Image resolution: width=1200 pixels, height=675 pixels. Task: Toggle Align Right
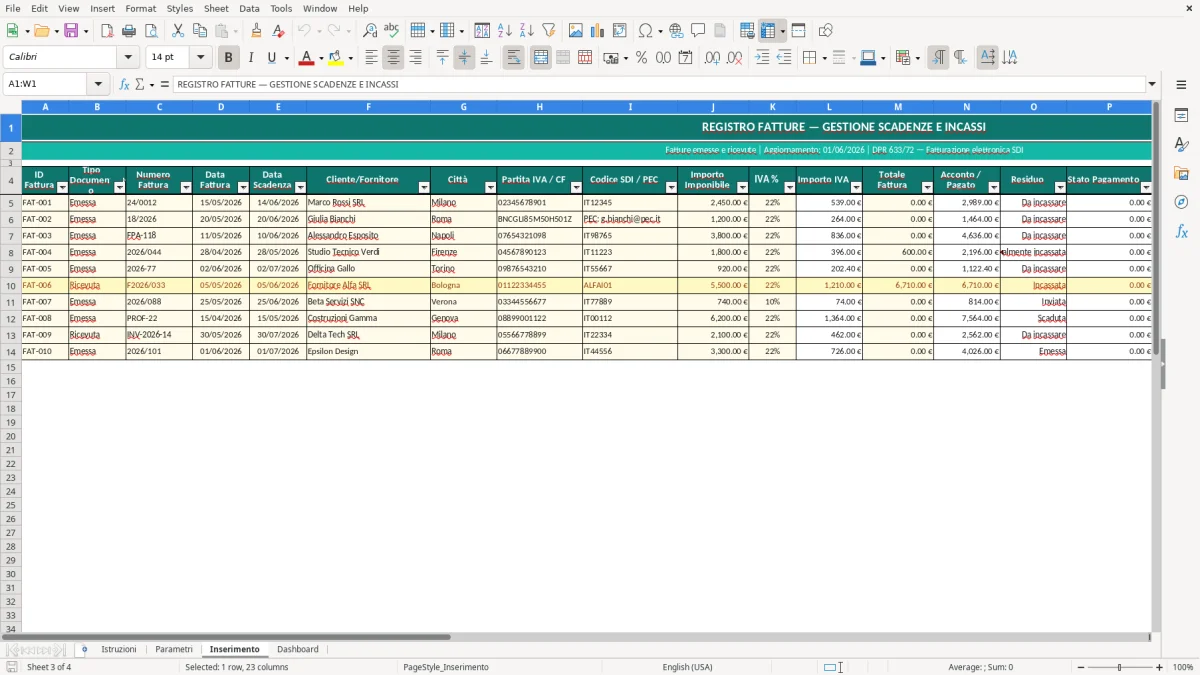[416, 58]
